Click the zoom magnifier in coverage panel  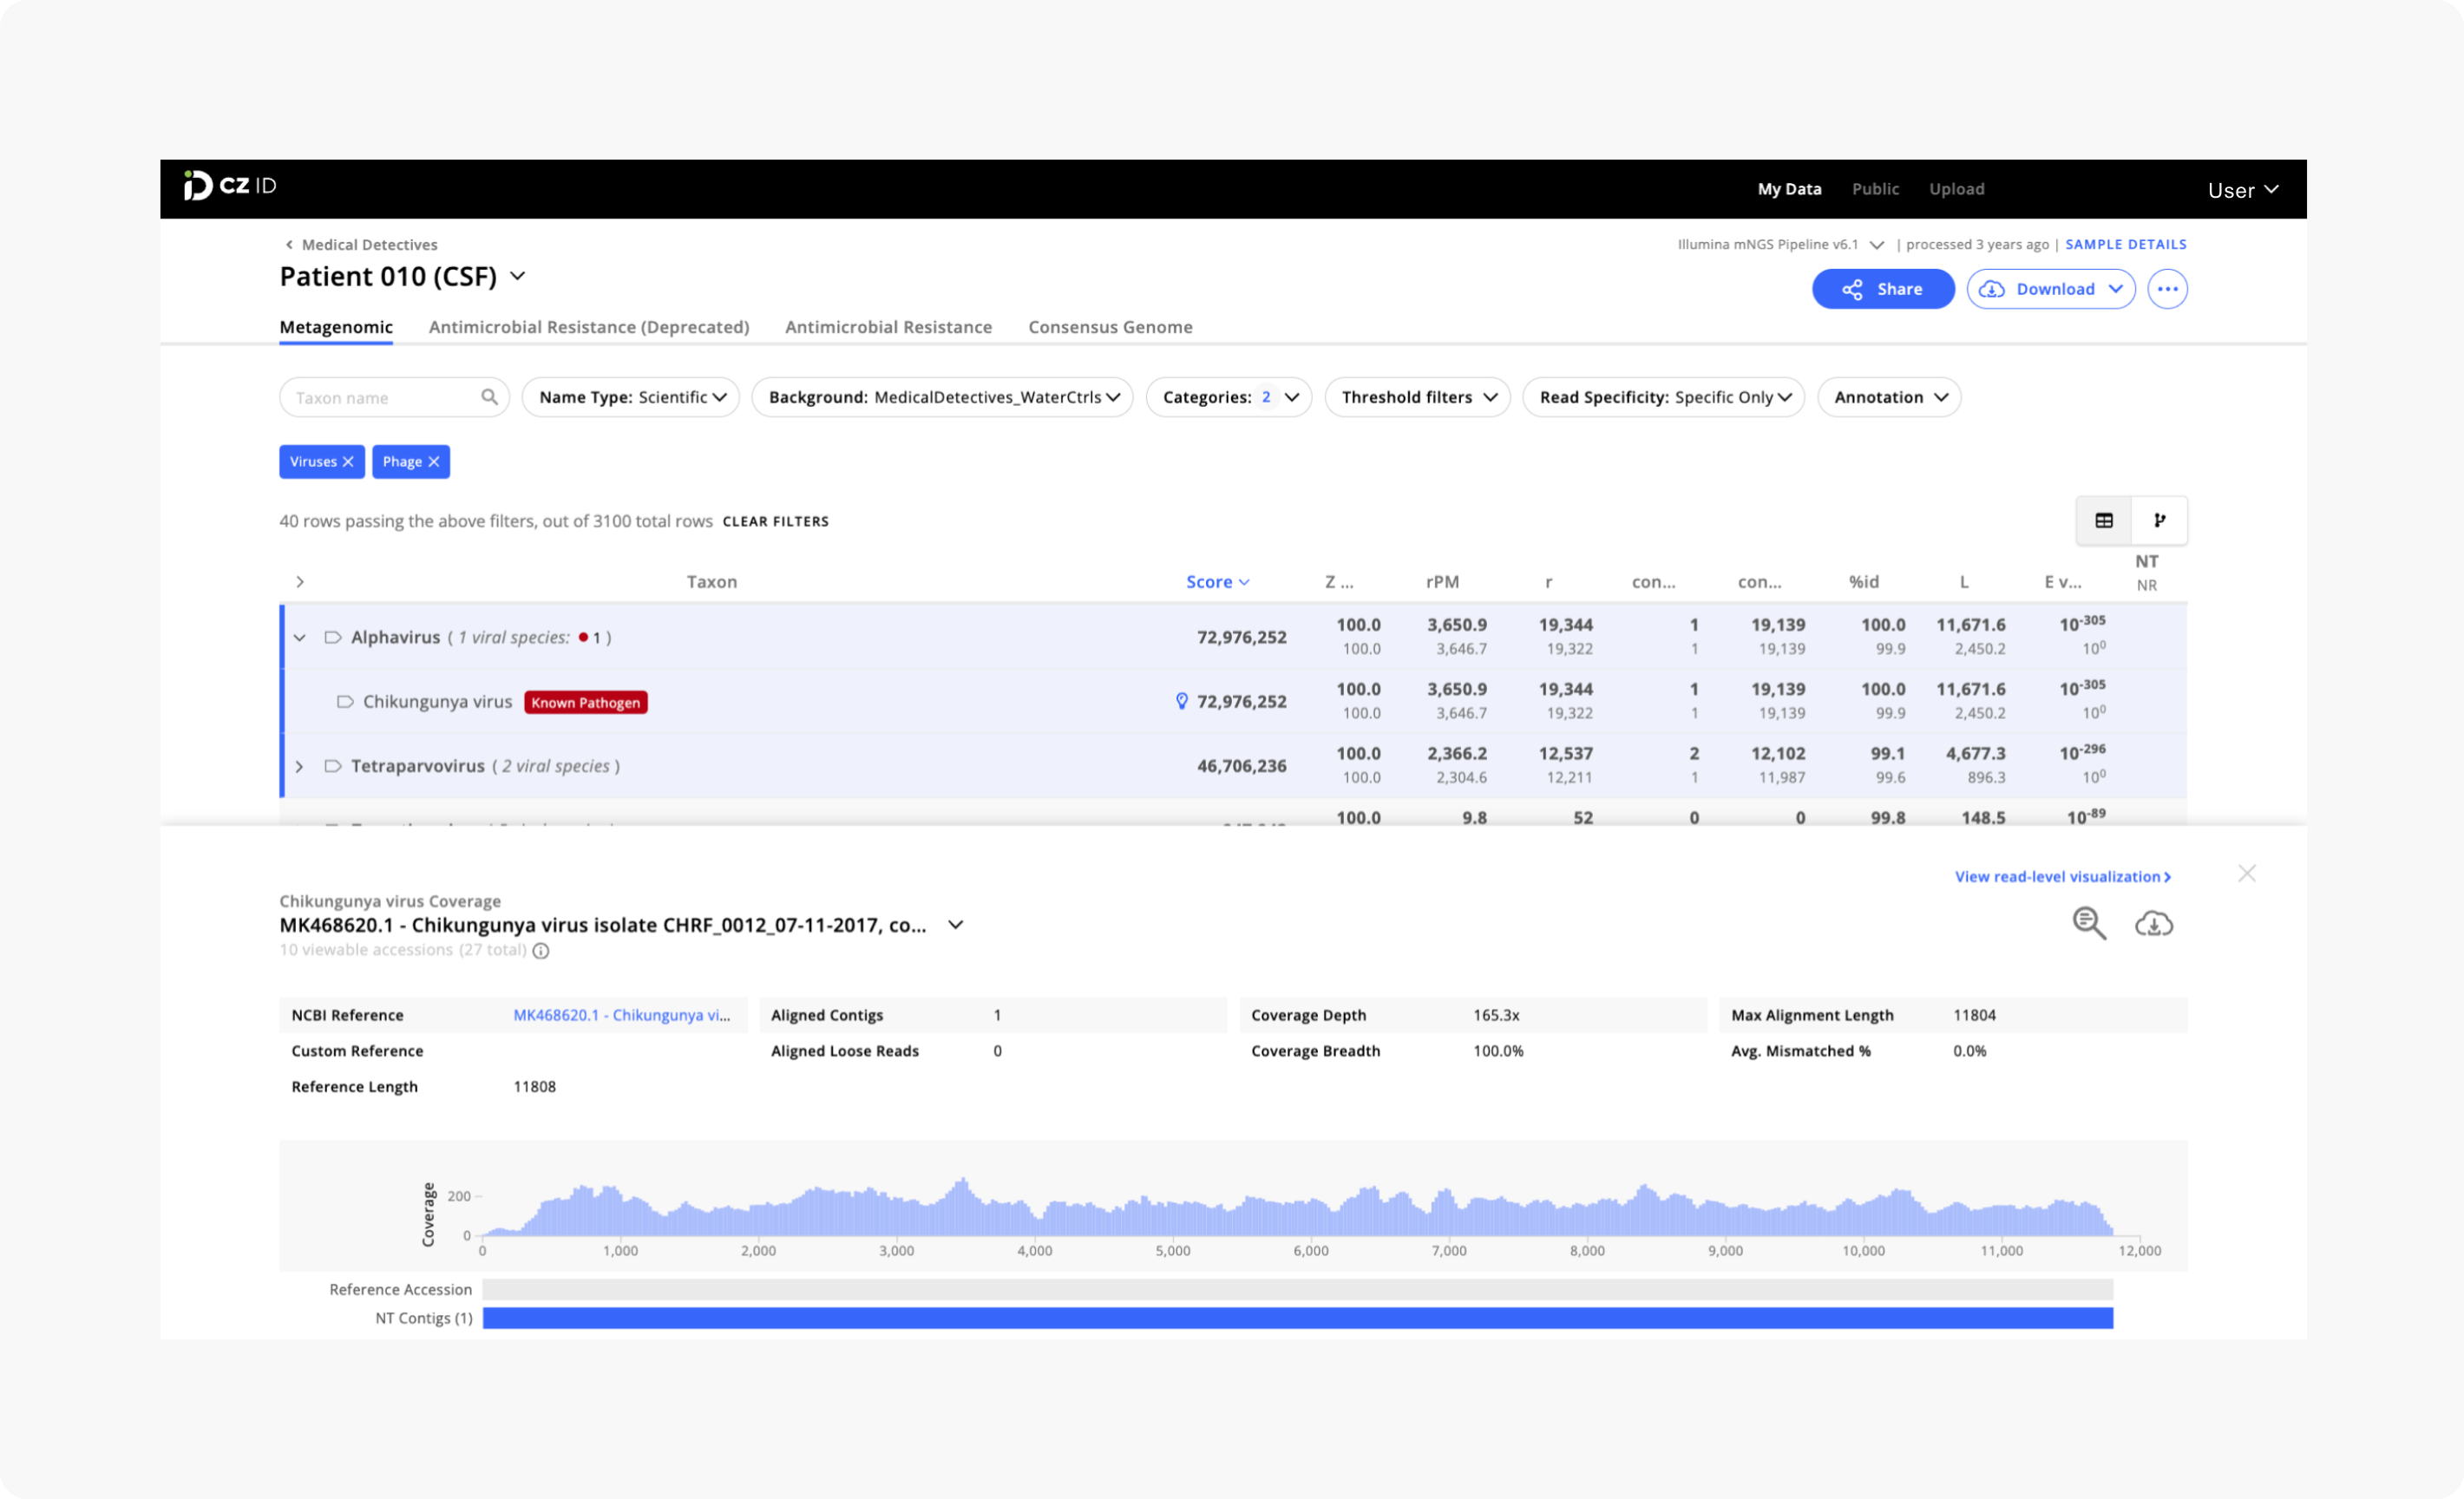(2089, 924)
